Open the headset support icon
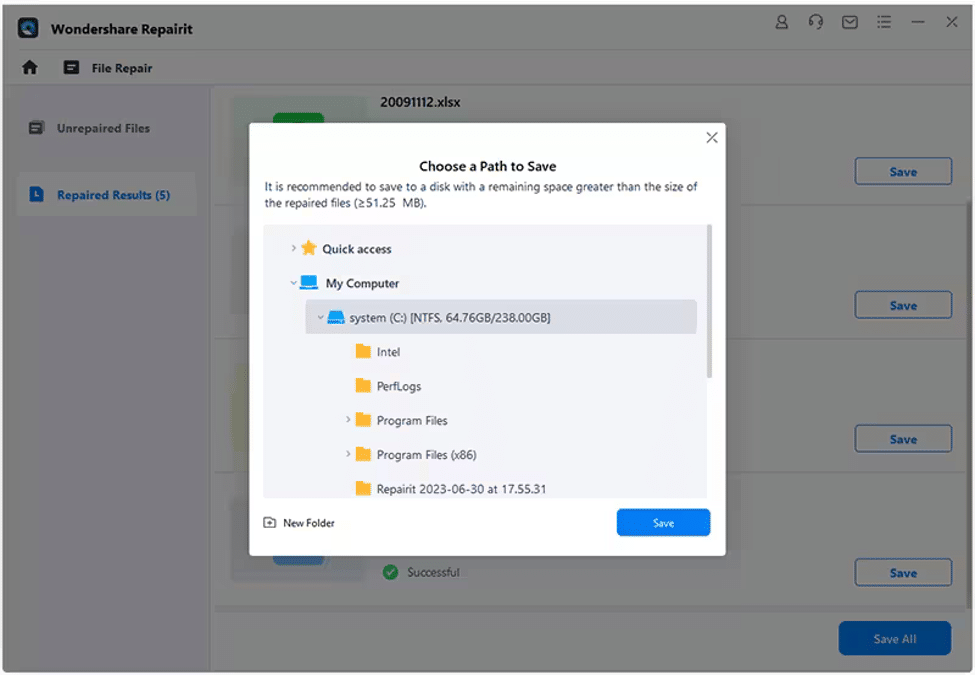This screenshot has height=675, width=977. coord(816,22)
